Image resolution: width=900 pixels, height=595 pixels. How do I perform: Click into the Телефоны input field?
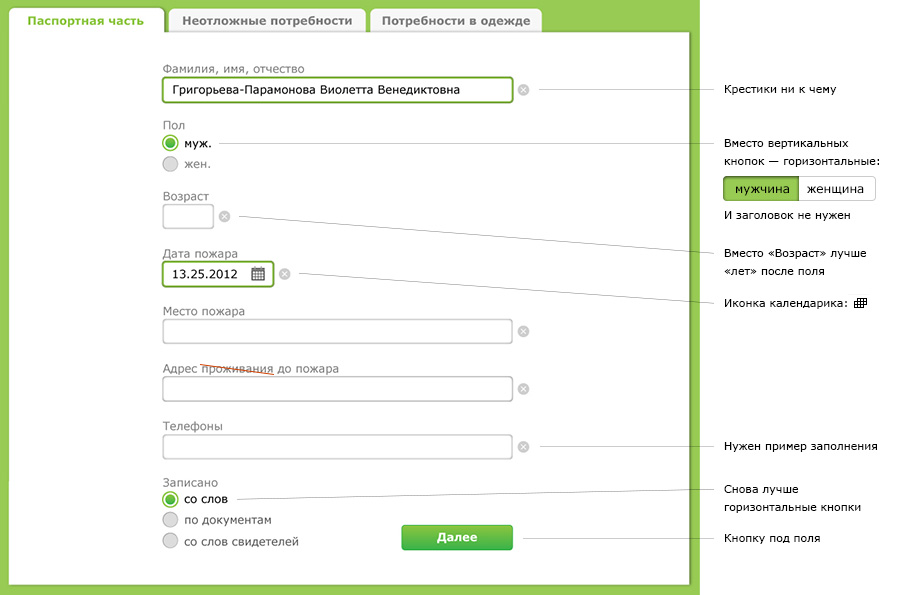[337, 447]
